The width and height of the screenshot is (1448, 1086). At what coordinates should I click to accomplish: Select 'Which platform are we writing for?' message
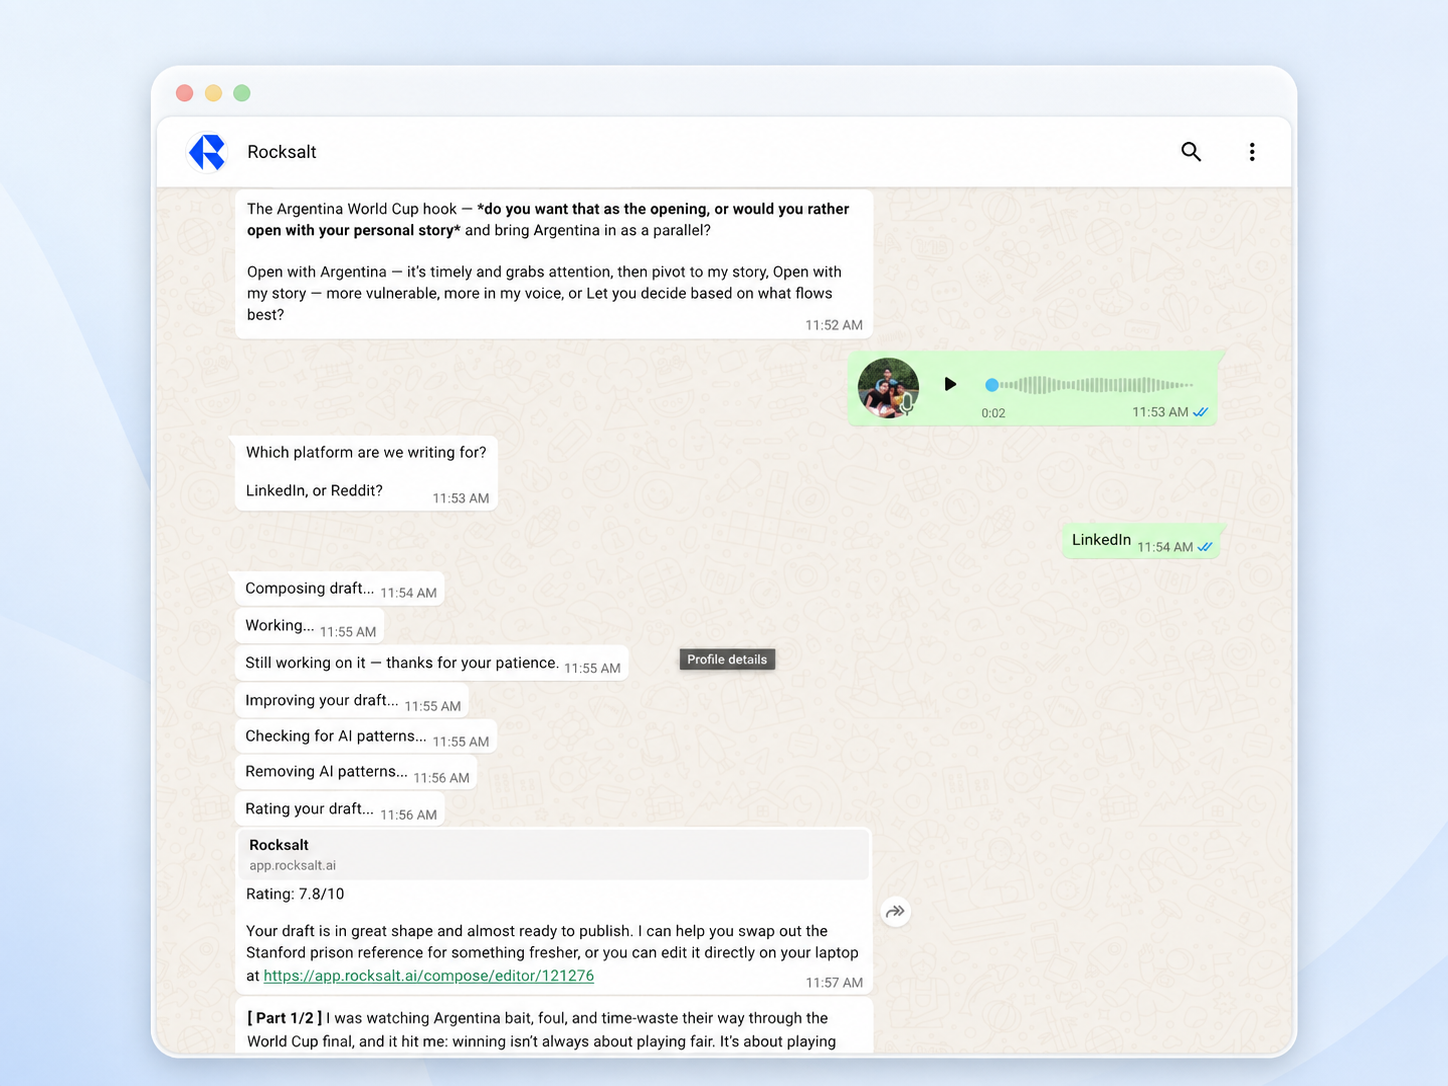(x=367, y=473)
